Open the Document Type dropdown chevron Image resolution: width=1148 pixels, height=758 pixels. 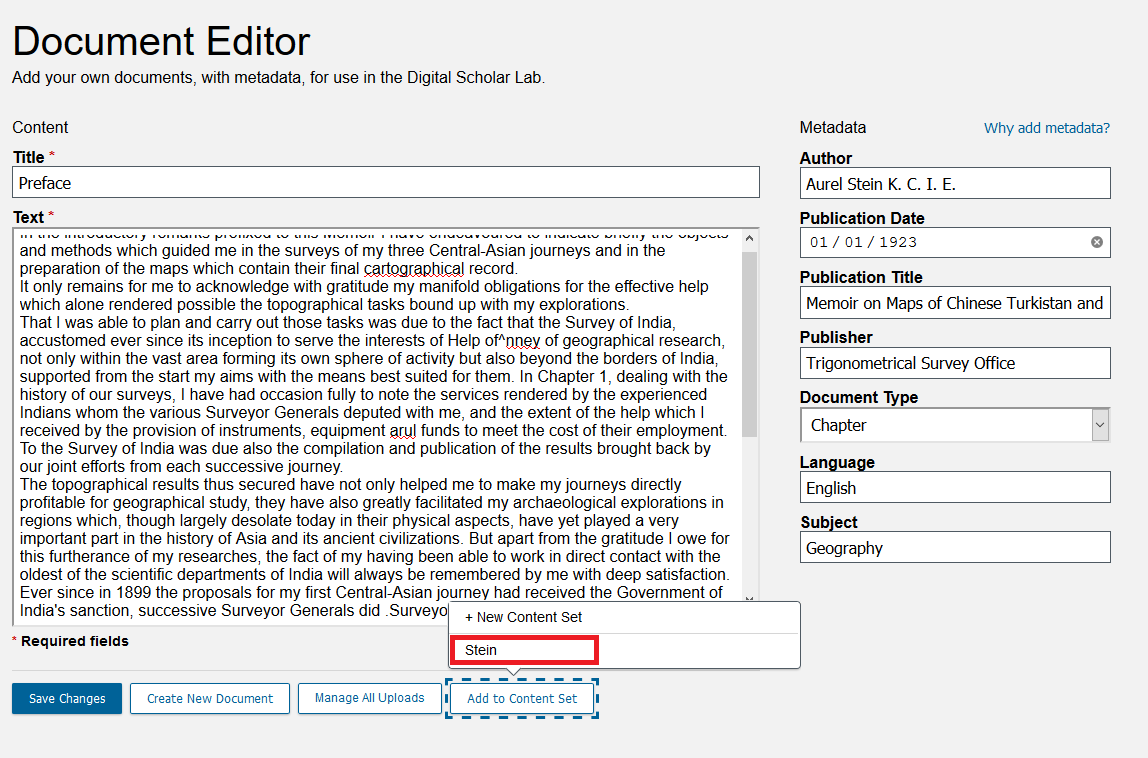coord(1098,424)
